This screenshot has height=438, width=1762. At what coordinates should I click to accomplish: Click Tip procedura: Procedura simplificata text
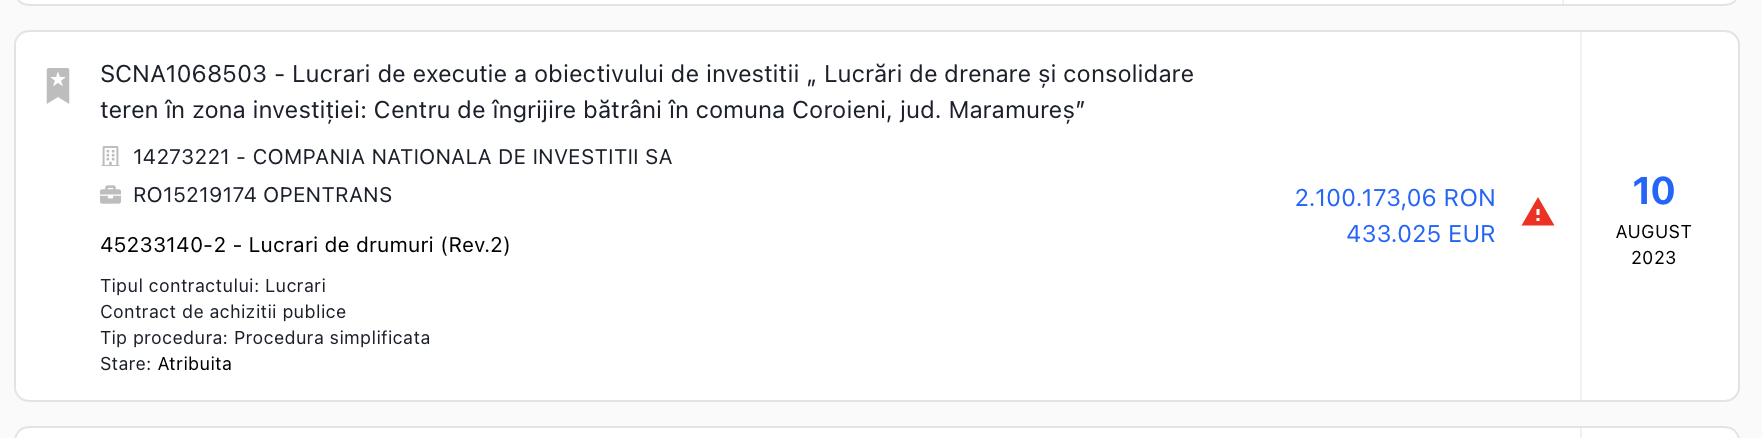265,338
